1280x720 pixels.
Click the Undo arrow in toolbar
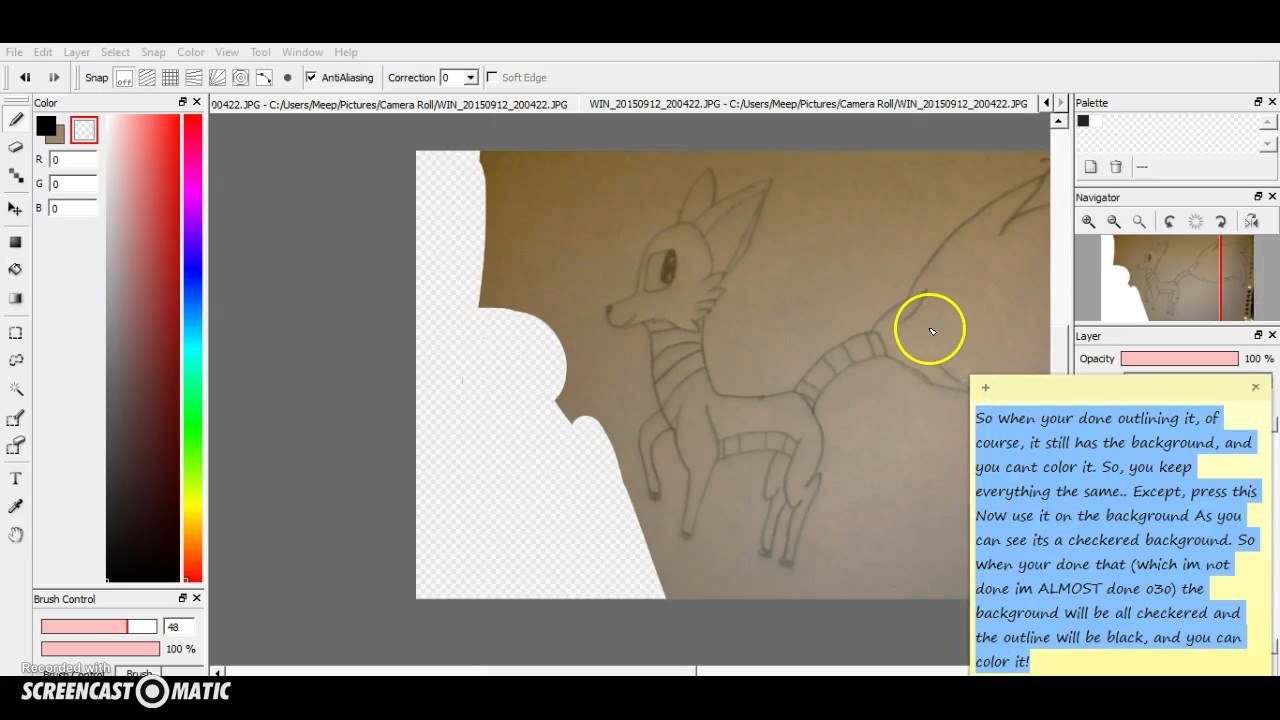tap(25, 77)
